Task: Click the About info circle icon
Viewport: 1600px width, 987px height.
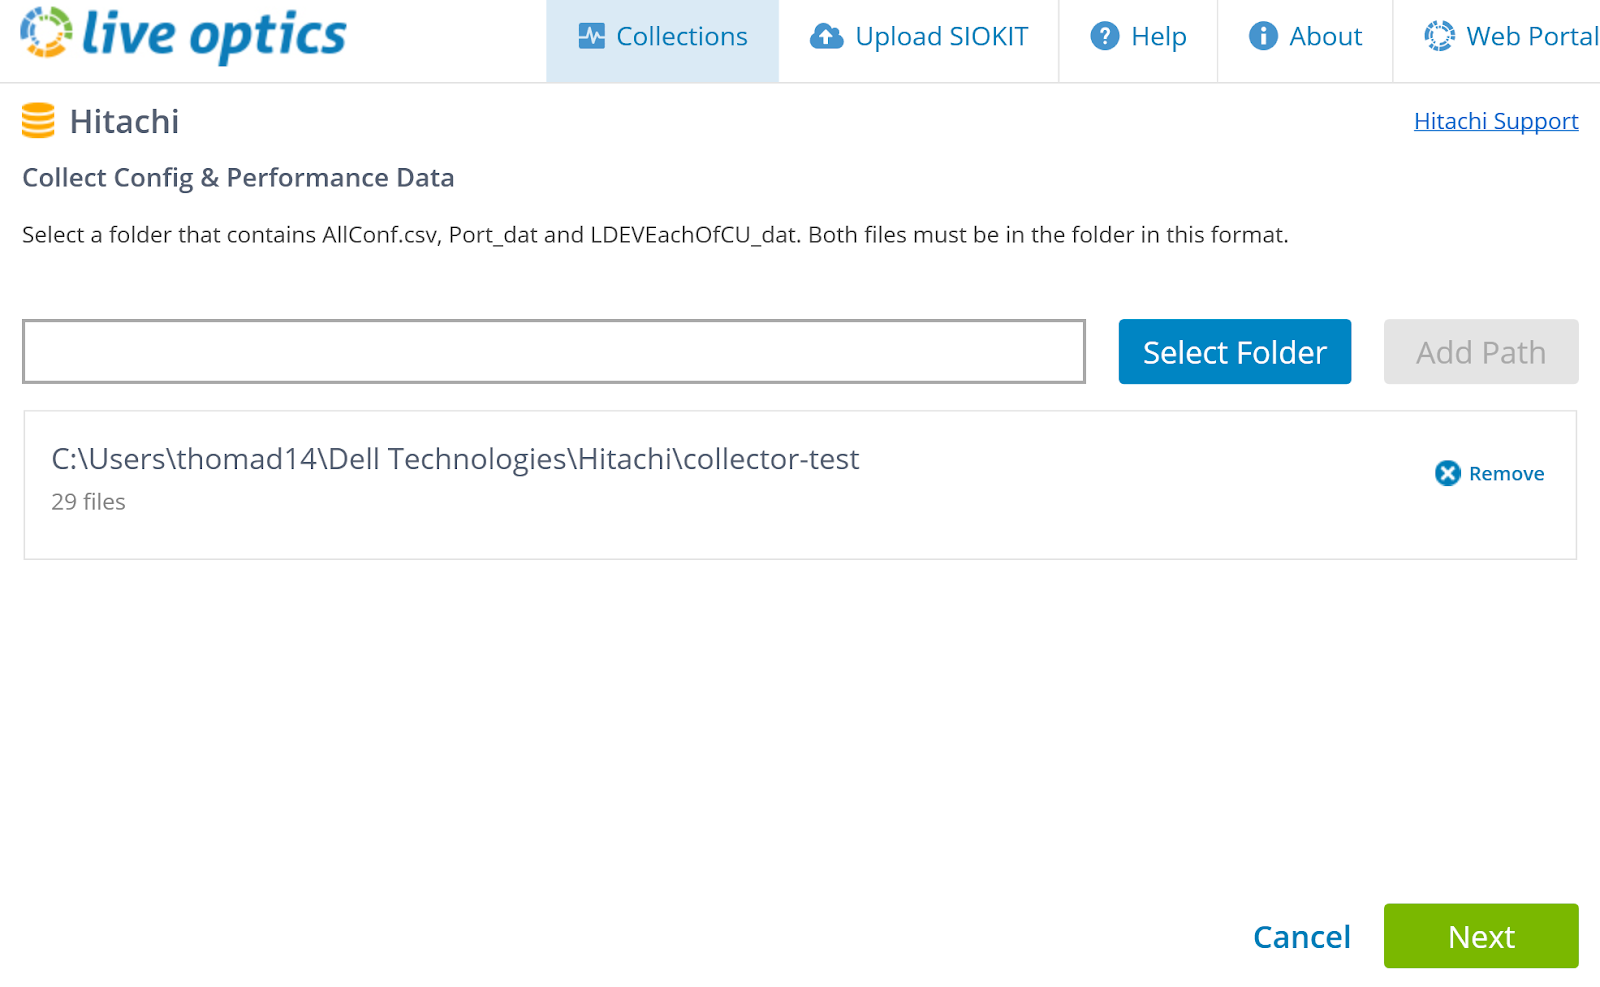Action: pyautogui.click(x=1263, y=37)
